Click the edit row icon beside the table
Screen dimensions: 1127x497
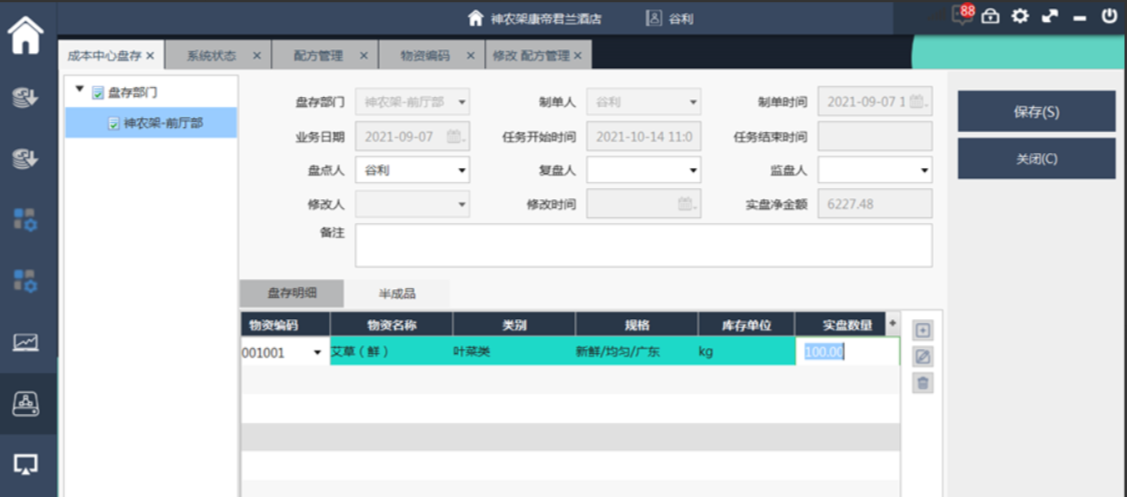click(923, 356)
